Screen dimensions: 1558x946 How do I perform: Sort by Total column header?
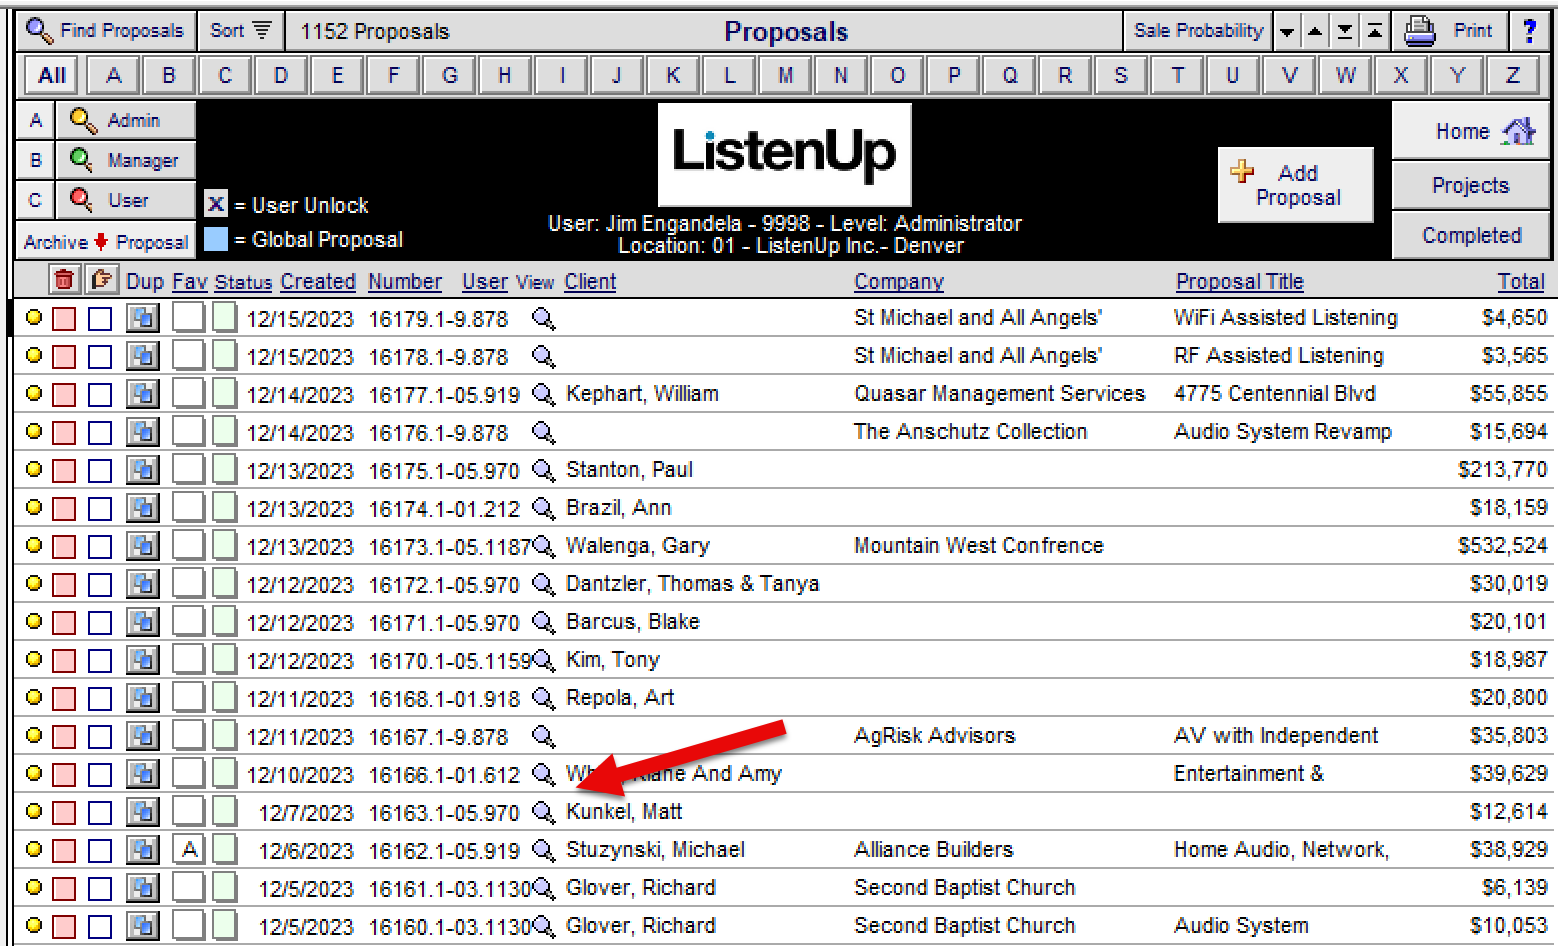[1521, 282]
